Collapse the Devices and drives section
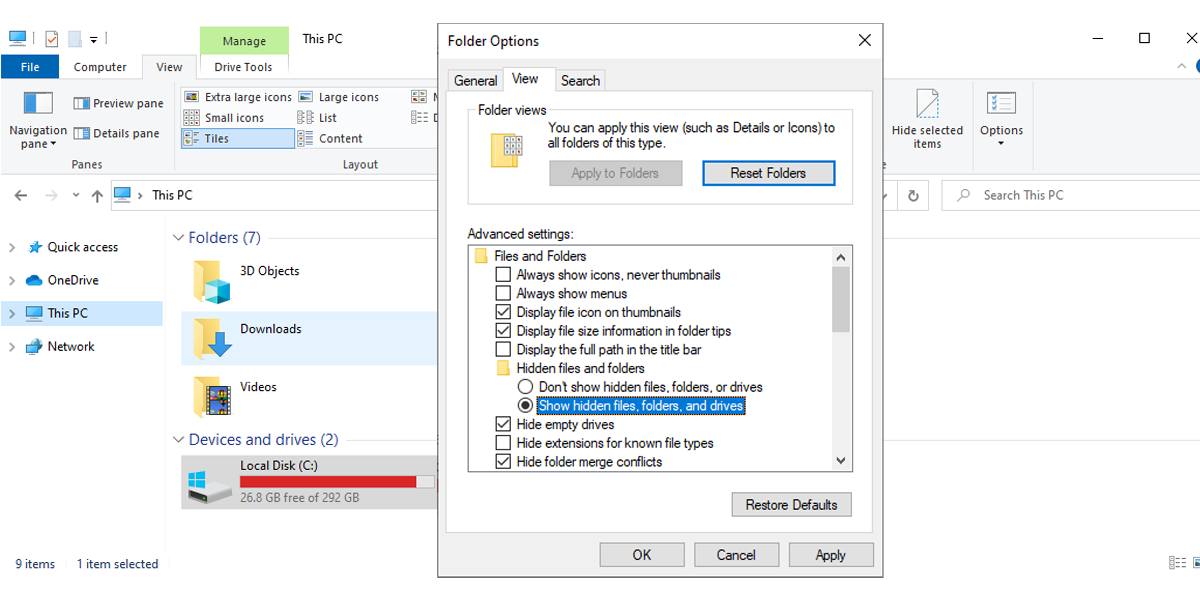This screenshot has height=600, width=1200. tap(178, 439)
